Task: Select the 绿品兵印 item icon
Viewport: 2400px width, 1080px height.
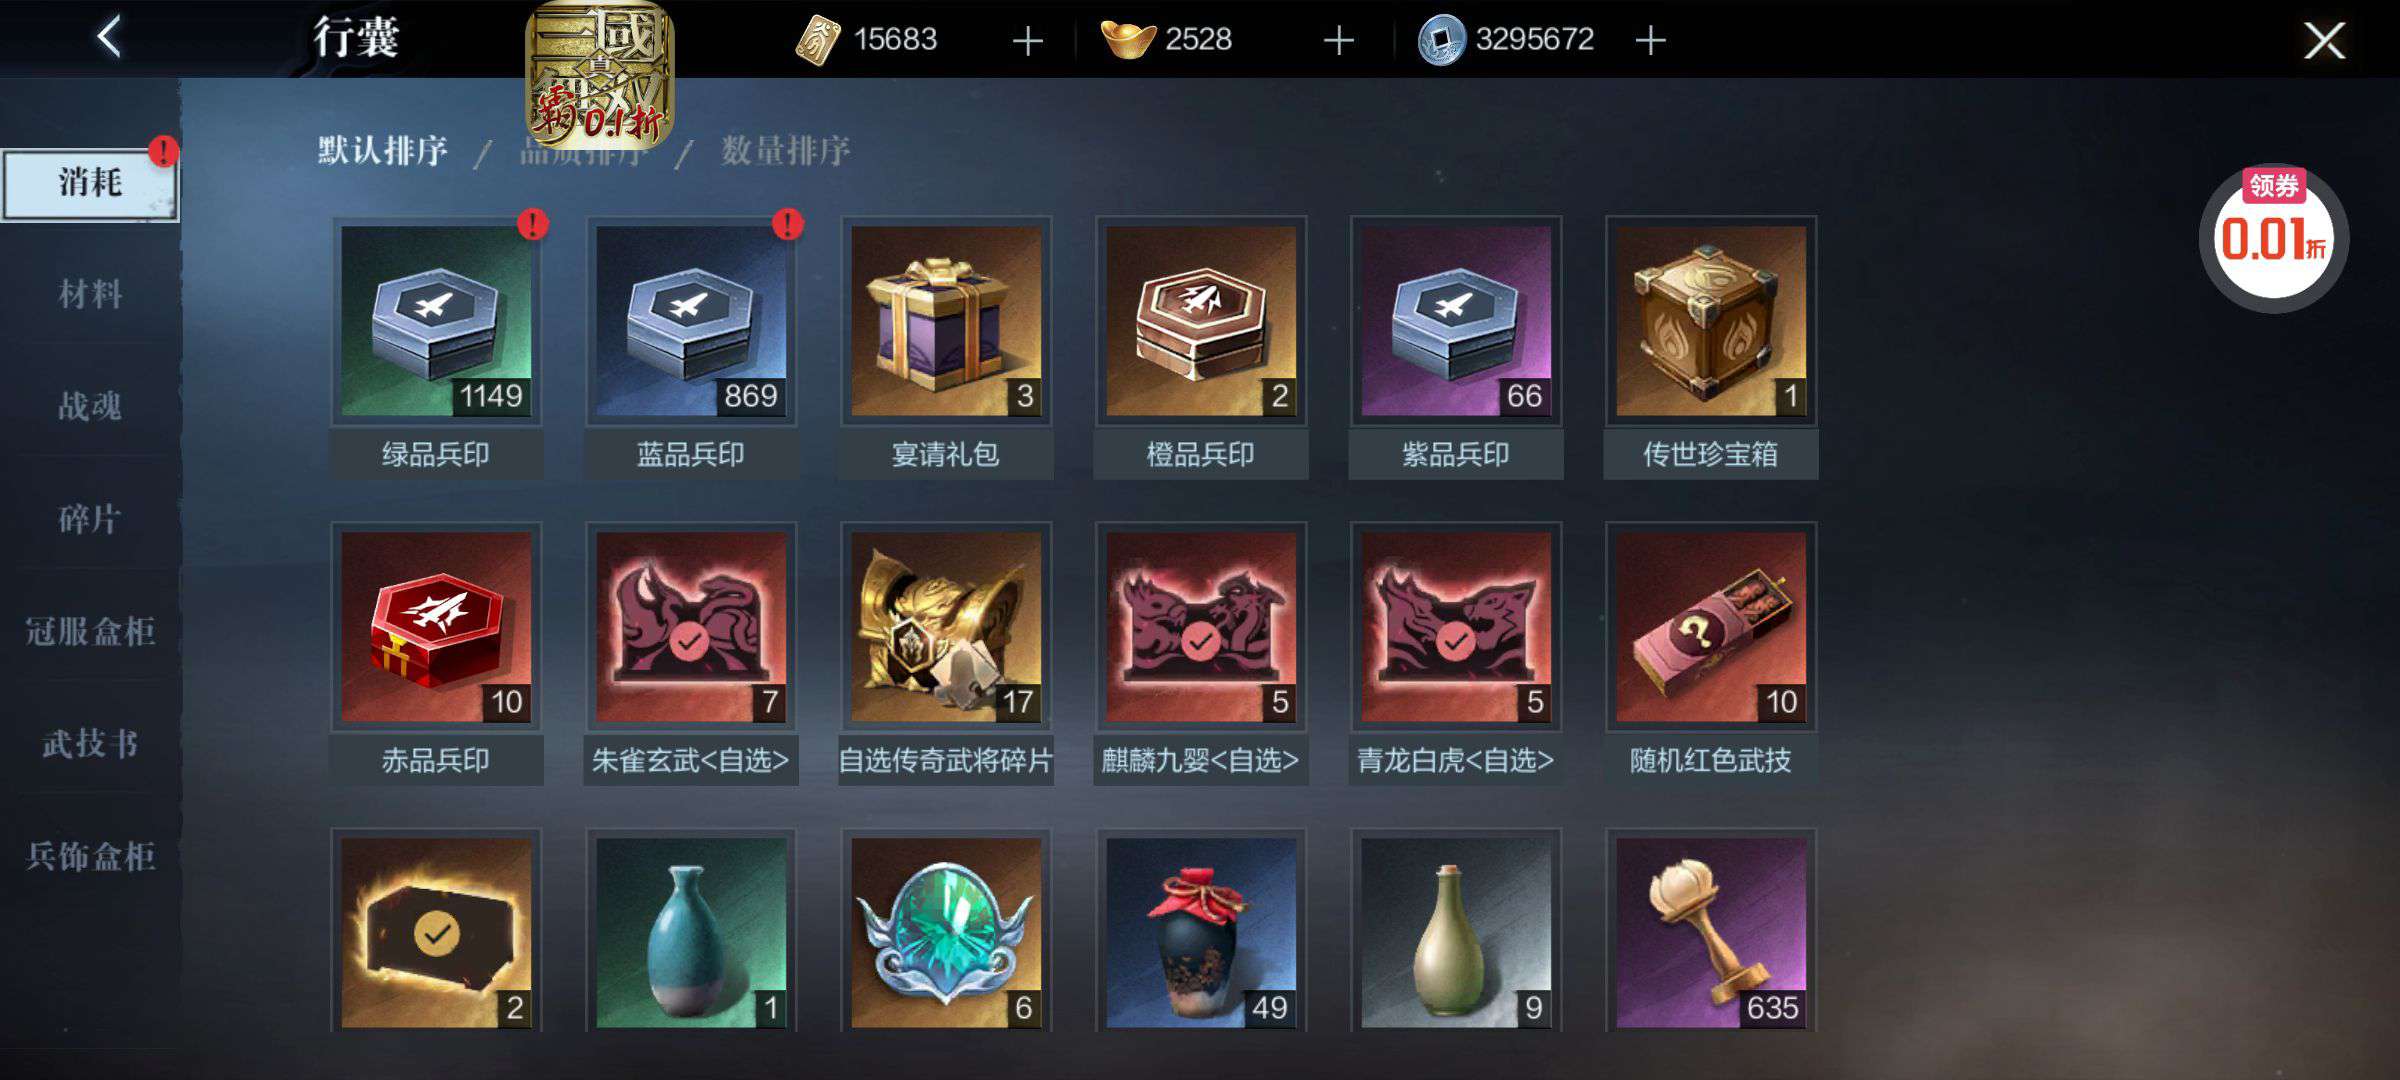Action: click(436, 321)
